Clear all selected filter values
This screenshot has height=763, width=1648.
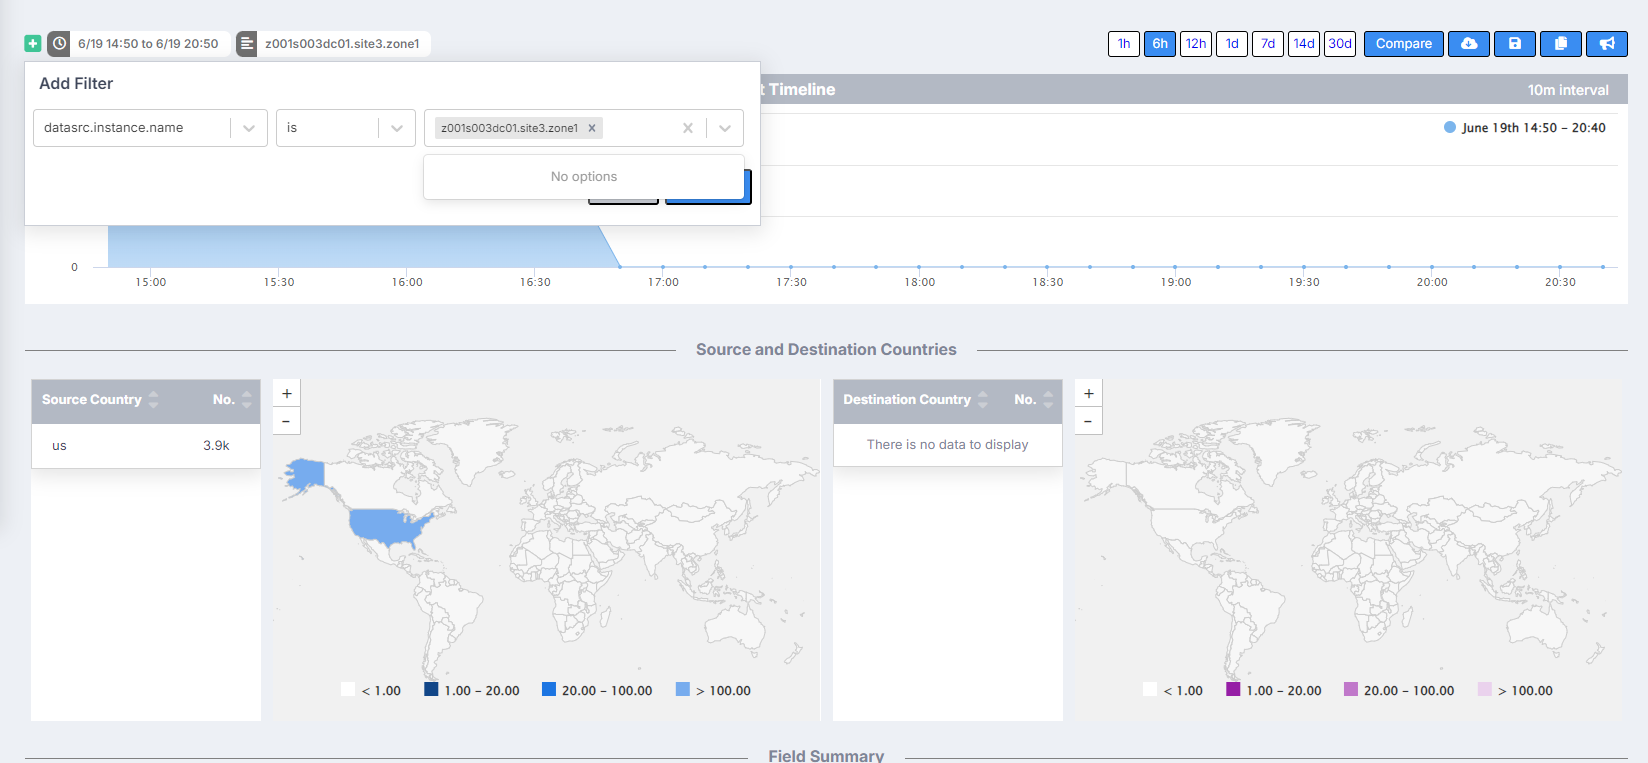[688, 128]
